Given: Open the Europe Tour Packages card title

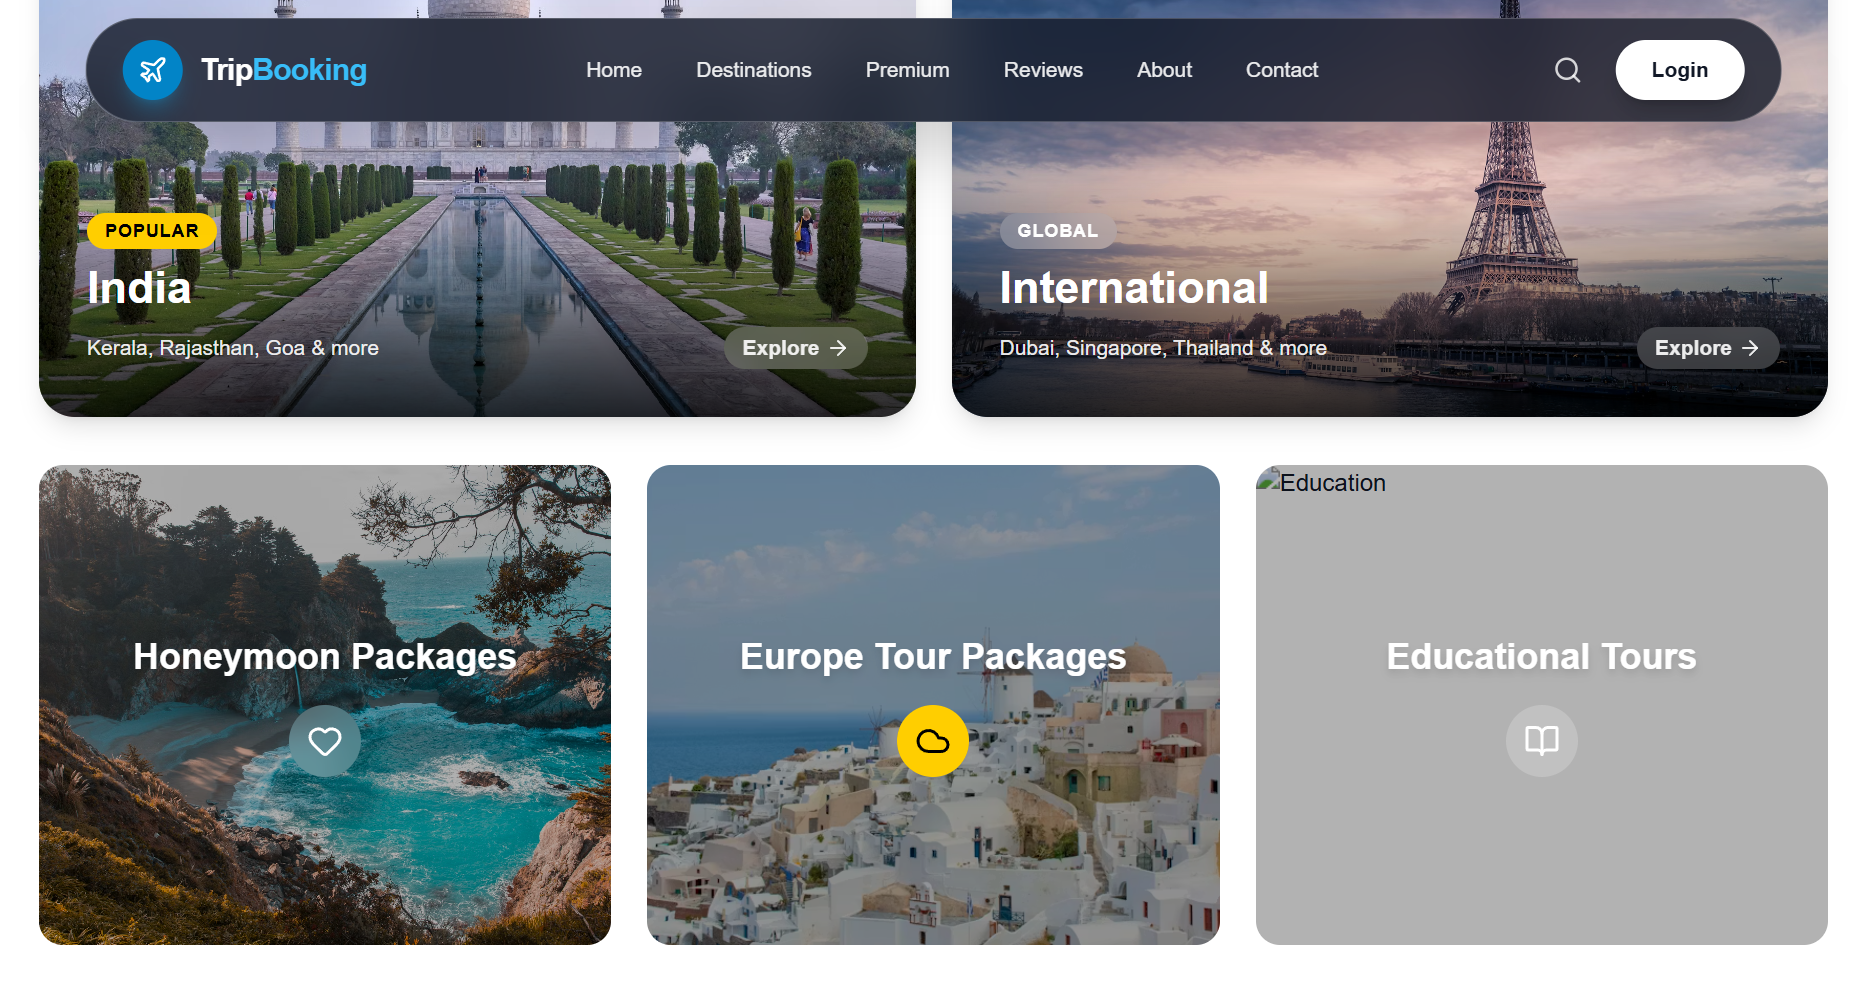Looking at the screenshot, I should point(932,657).
